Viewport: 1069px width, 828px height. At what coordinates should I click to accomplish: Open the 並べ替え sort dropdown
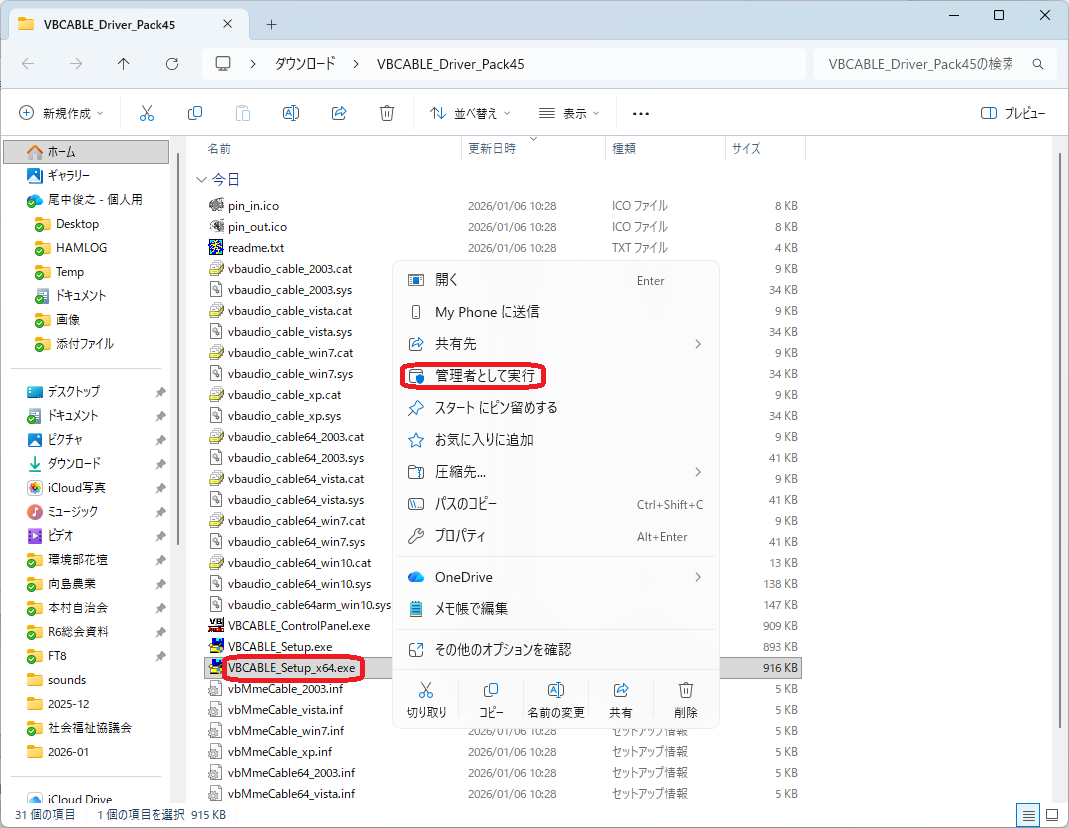[x=470, y=113]
